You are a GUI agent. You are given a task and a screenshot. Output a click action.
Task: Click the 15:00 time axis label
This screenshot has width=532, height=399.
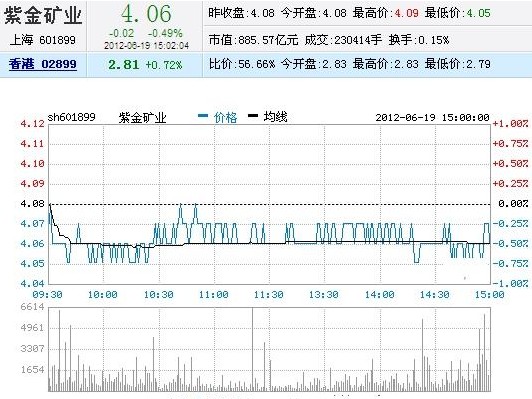[x=490, y=294]
